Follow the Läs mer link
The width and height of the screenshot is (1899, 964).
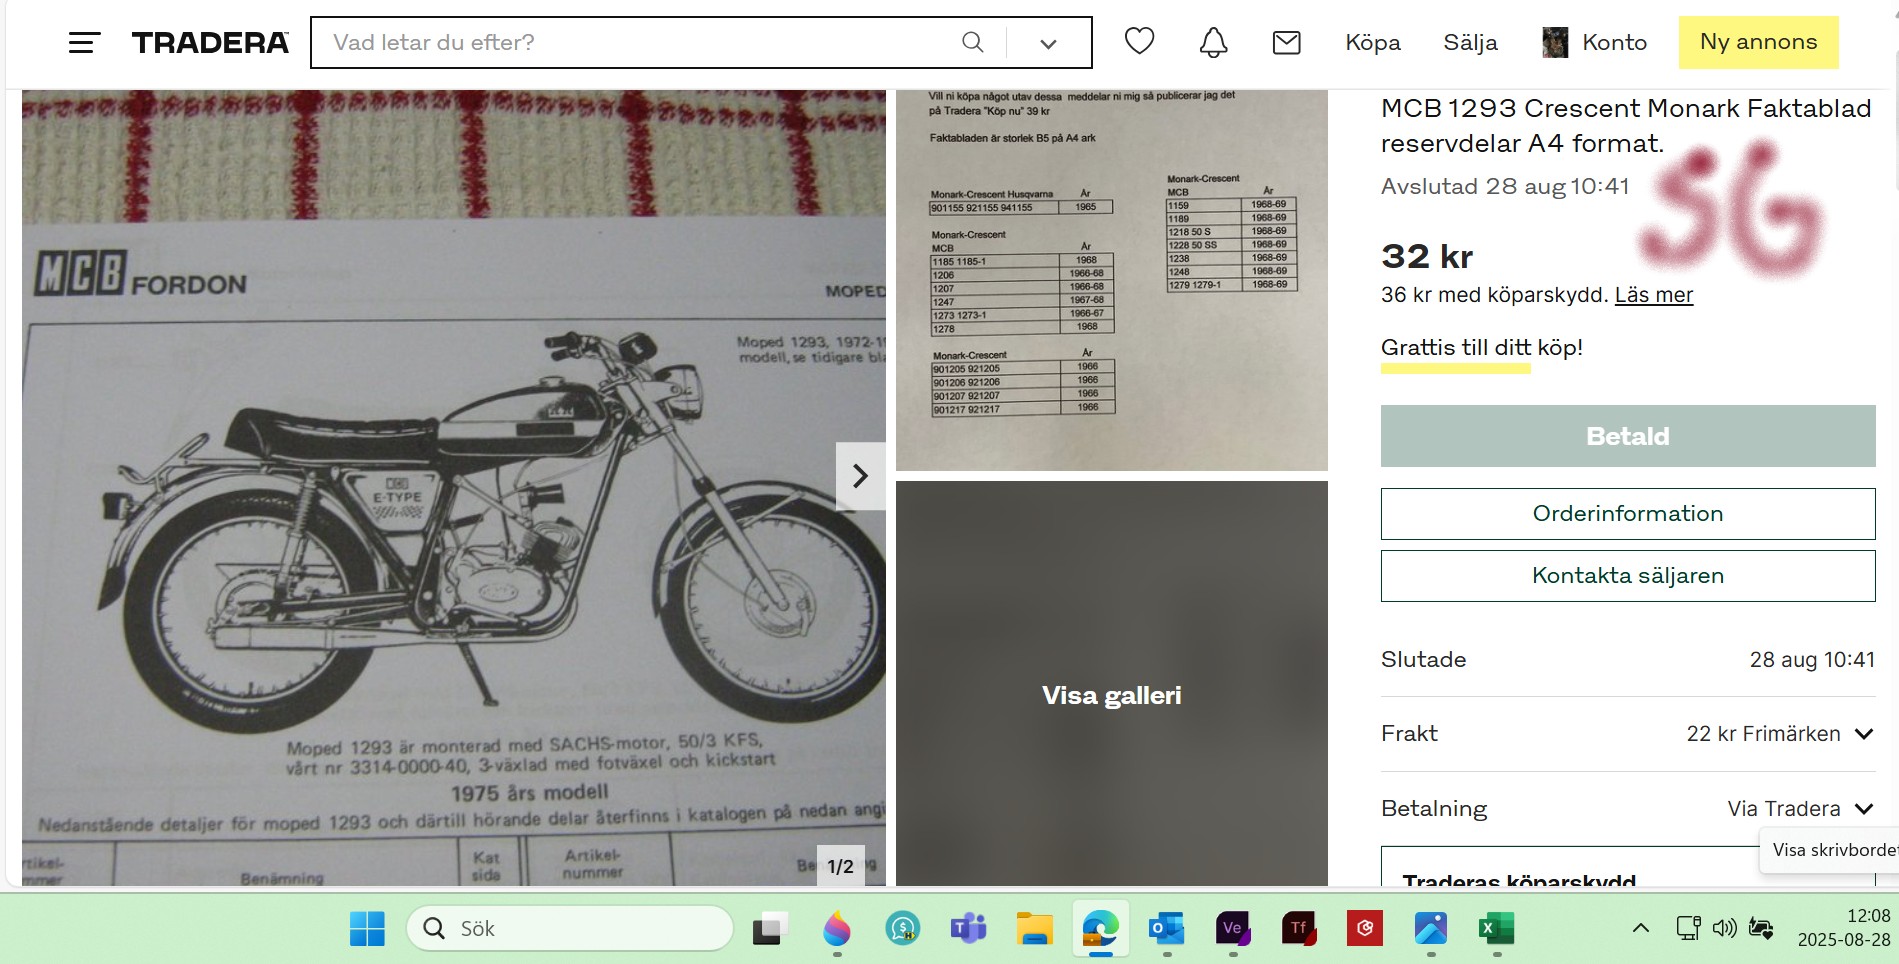(1653, 295)
